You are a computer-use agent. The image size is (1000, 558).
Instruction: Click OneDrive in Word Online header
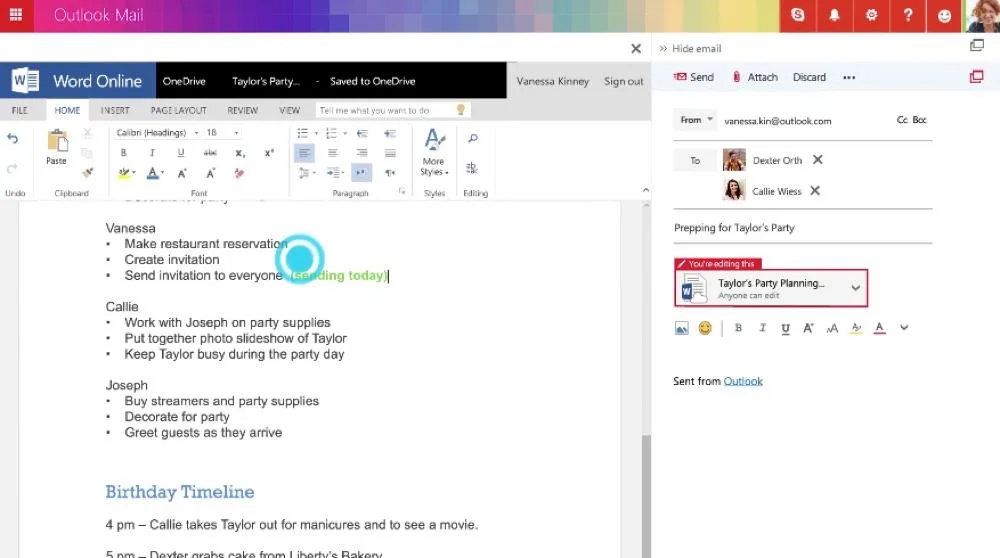[x=184, y=81]
